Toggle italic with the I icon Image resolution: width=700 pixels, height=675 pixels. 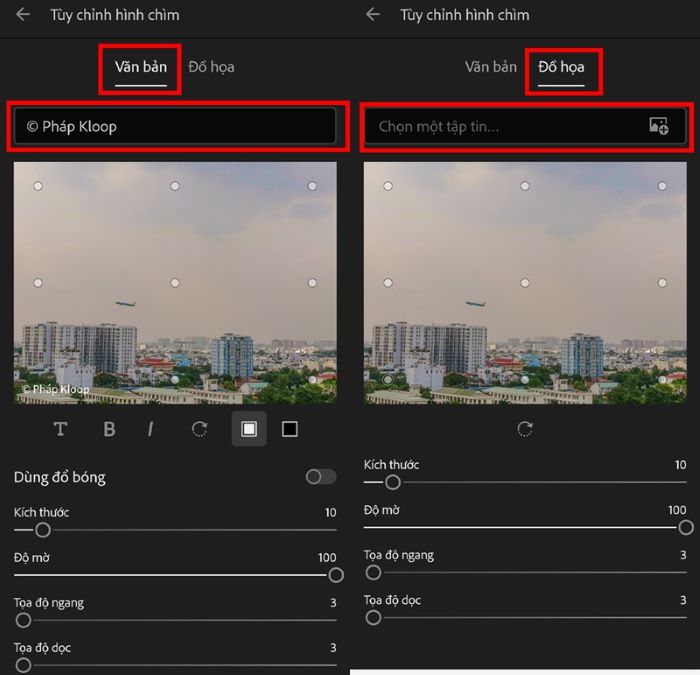pyautogui.click(x=150, y=429)
